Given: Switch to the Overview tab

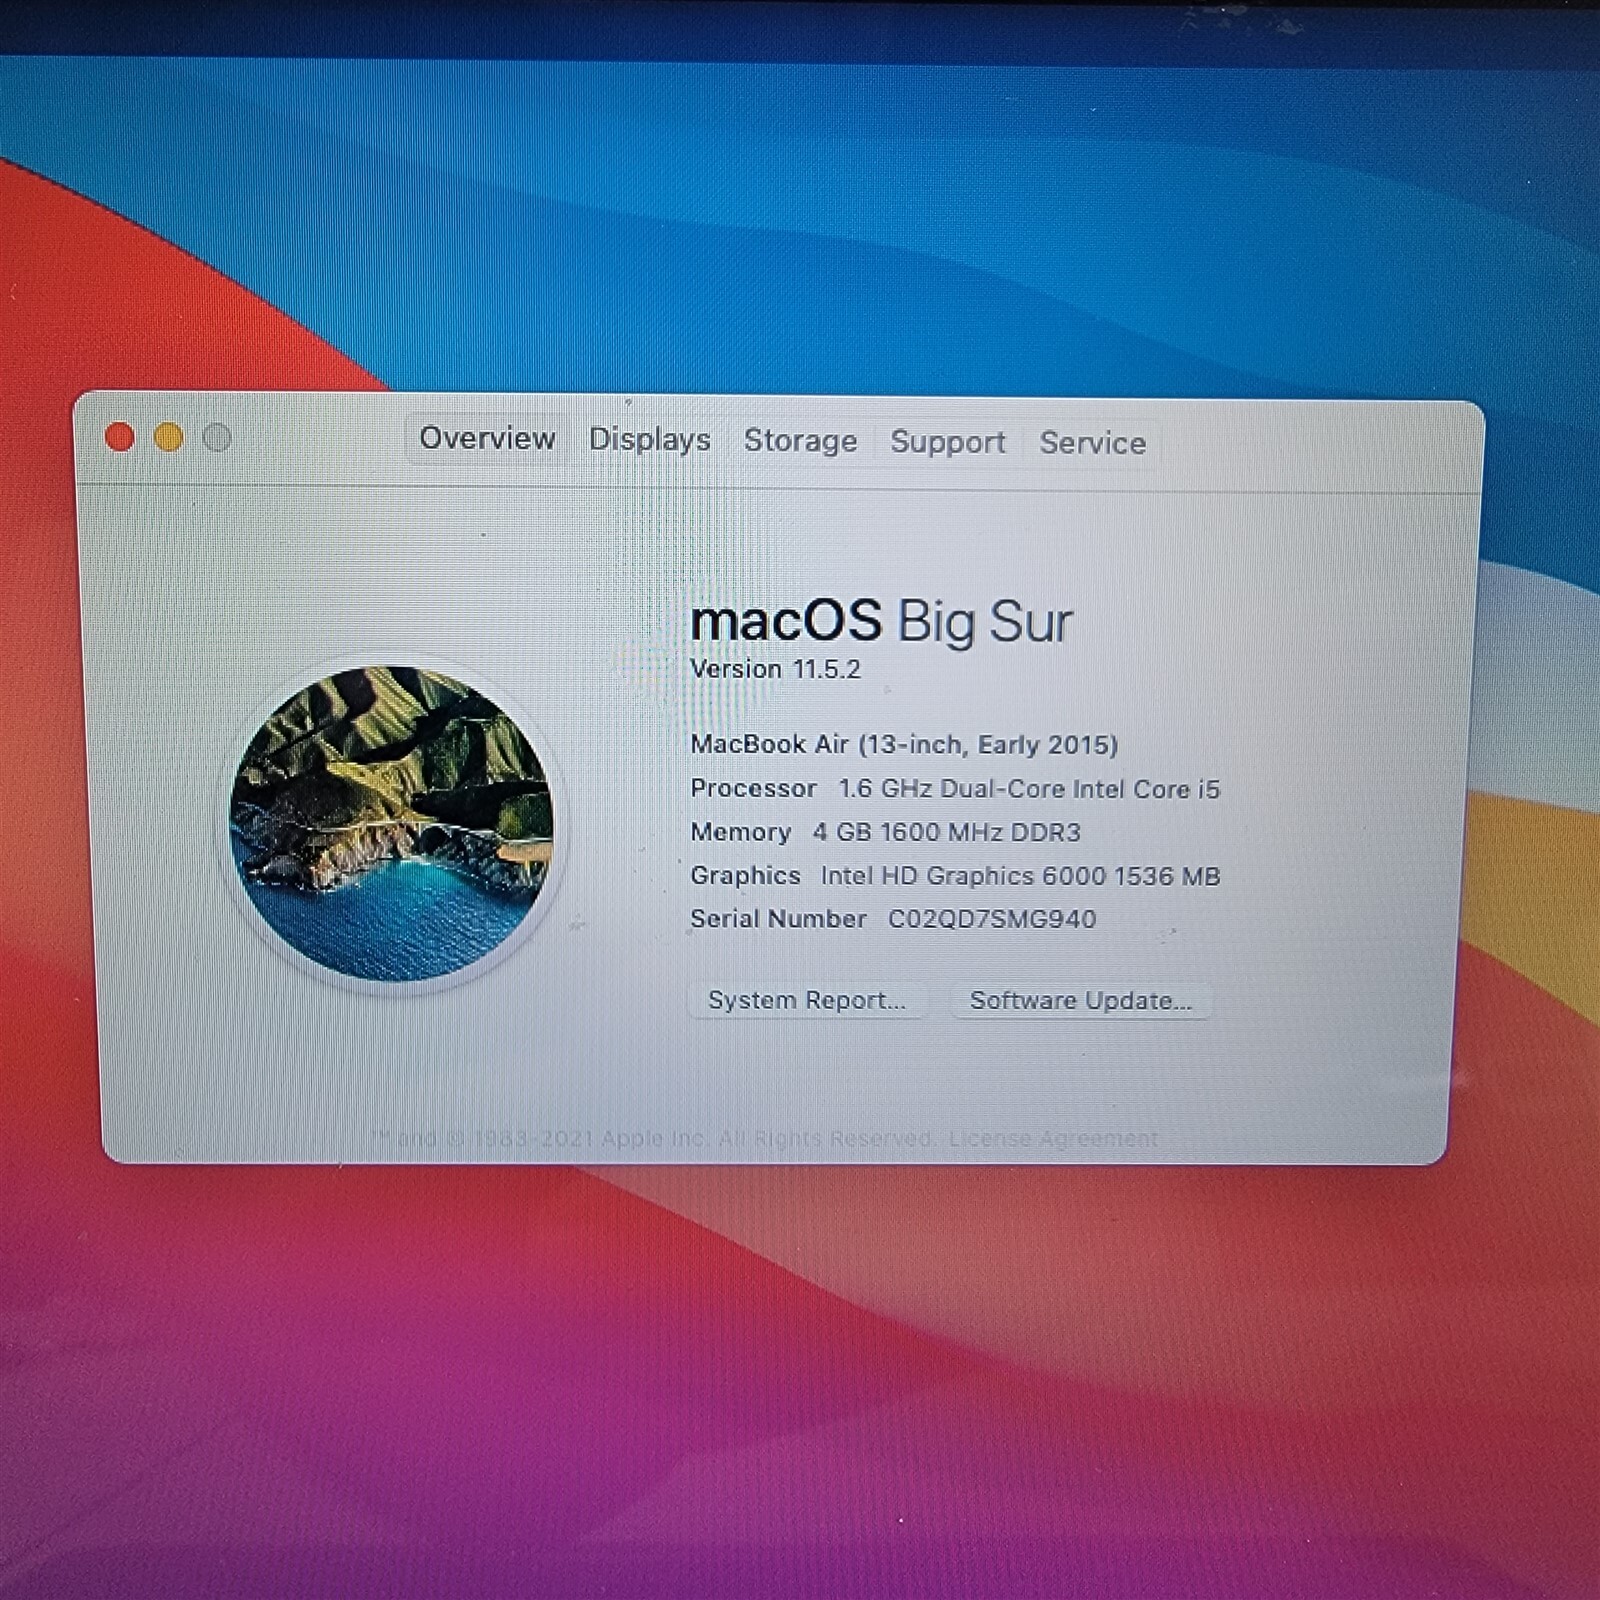Looking at the screenshot, I should tap(487, 438).
